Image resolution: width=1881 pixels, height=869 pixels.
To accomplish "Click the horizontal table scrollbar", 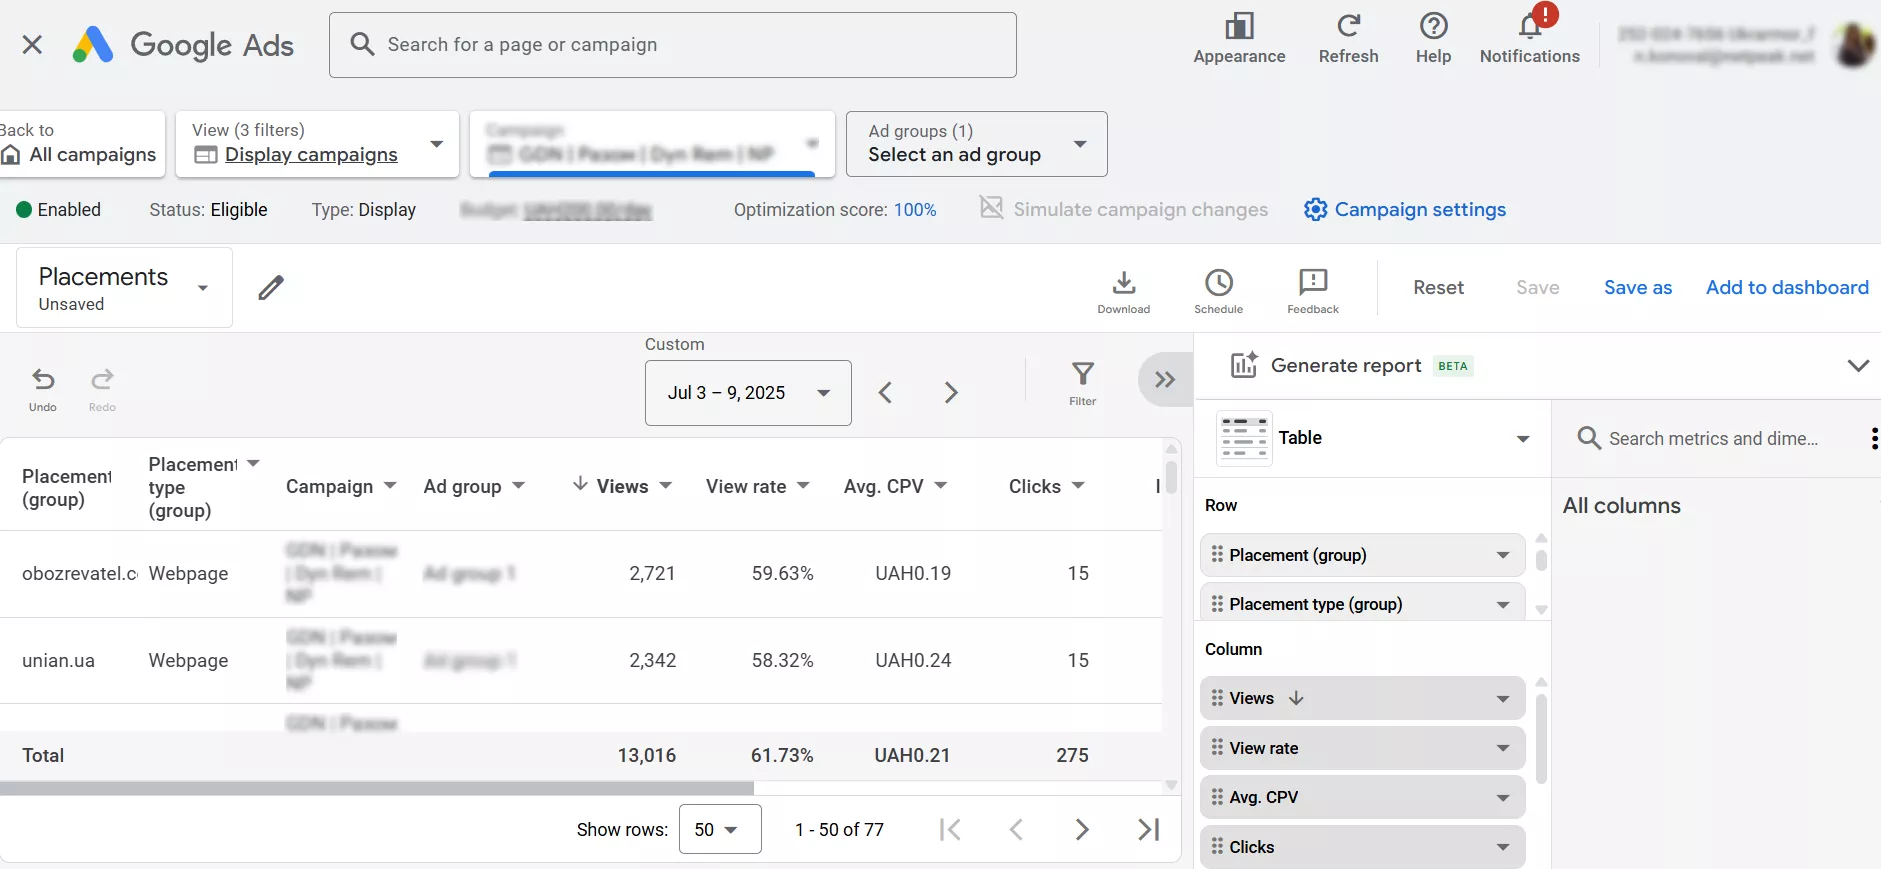I will tap(376, 788).
